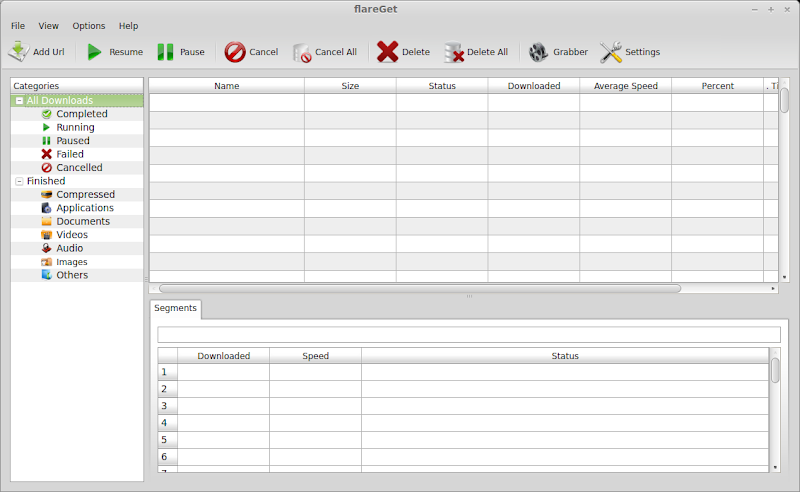Image resolution: width=800 pixels, height=492 pixels.
Task: Click the Audio category icon
Action: (46, 248)
